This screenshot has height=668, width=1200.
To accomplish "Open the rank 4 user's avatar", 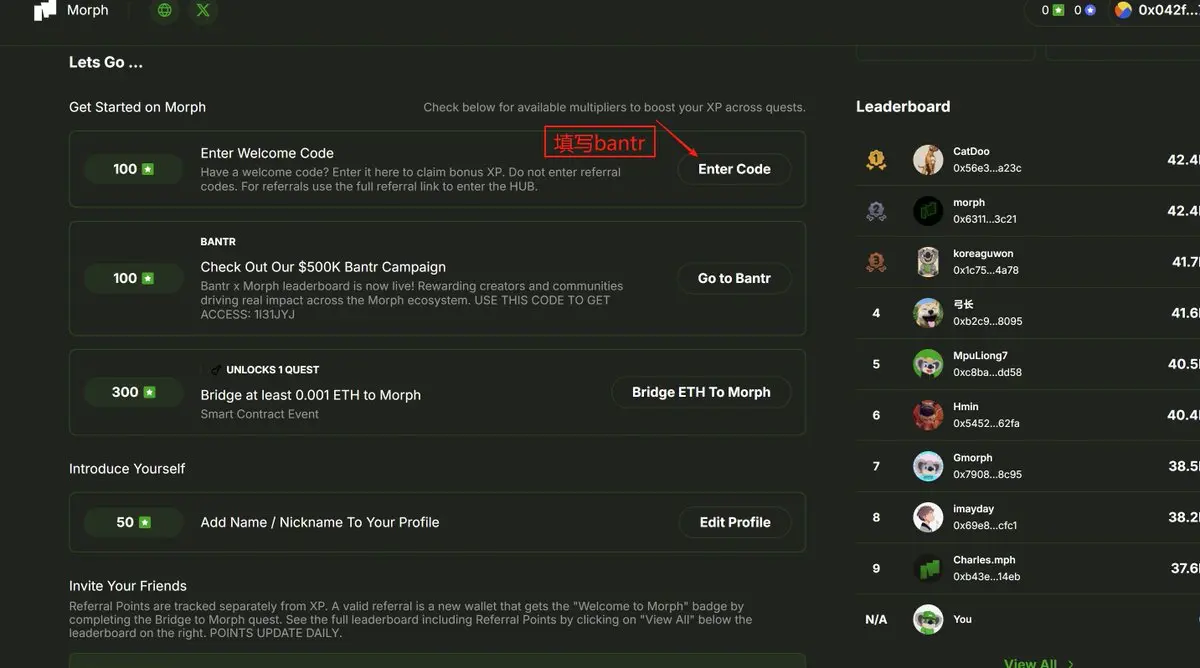I will click(x=928, y=313).
